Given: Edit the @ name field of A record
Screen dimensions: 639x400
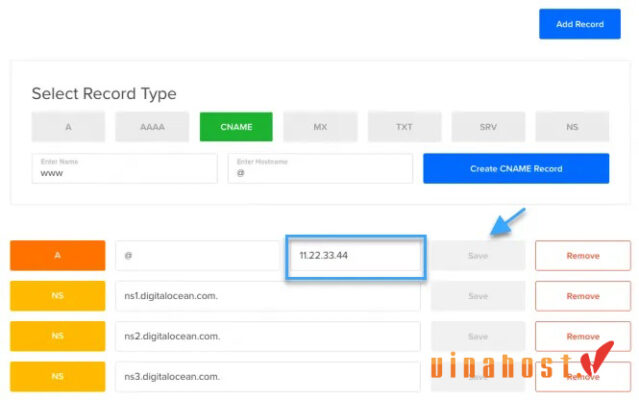Looking at the screenshot, I should pos(199,255).
